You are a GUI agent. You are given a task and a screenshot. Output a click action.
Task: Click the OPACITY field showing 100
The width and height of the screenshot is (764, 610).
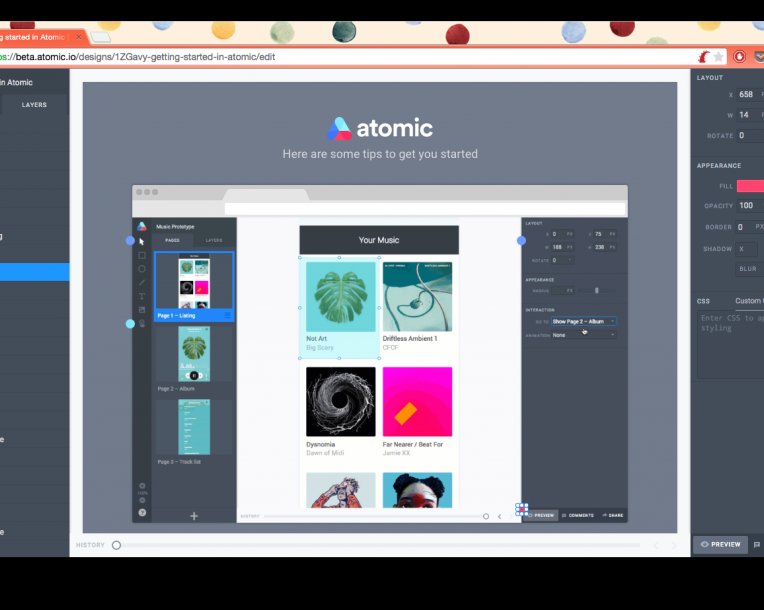(x=749, y=206)
